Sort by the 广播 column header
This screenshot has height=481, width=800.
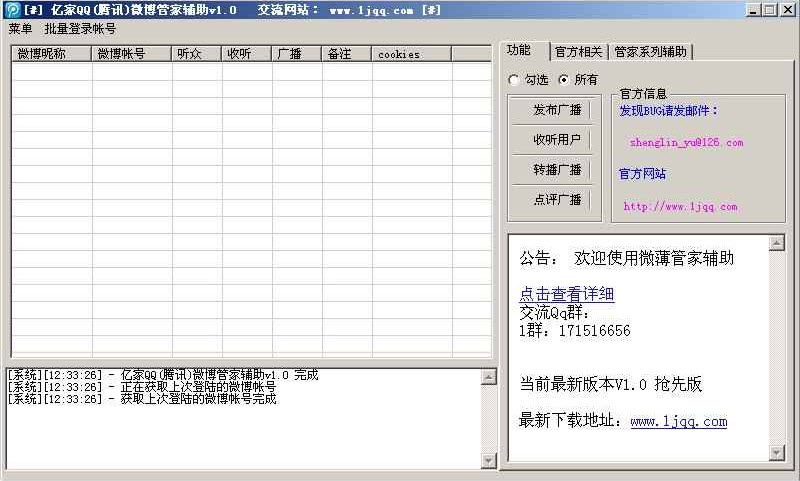(296, 54)
